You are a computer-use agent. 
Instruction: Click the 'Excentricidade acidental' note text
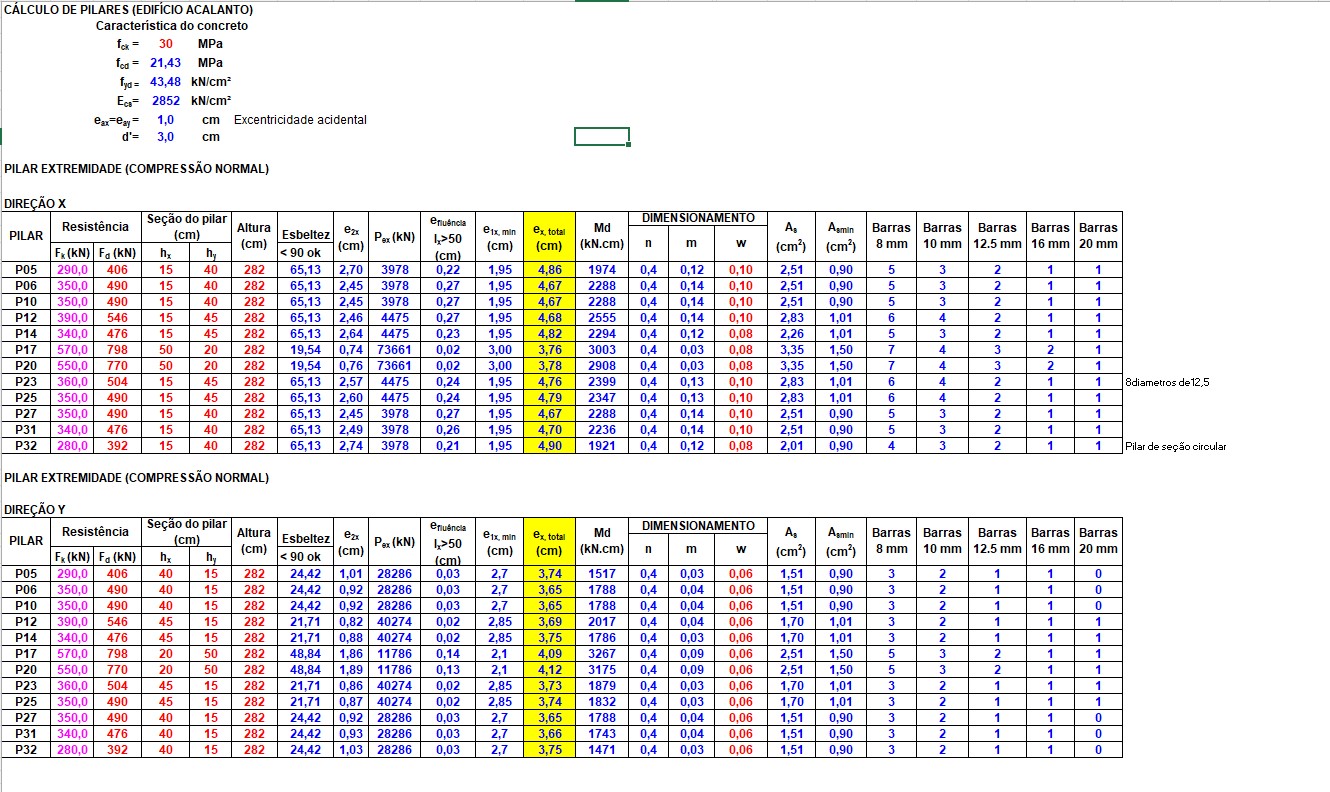(300, 119)
